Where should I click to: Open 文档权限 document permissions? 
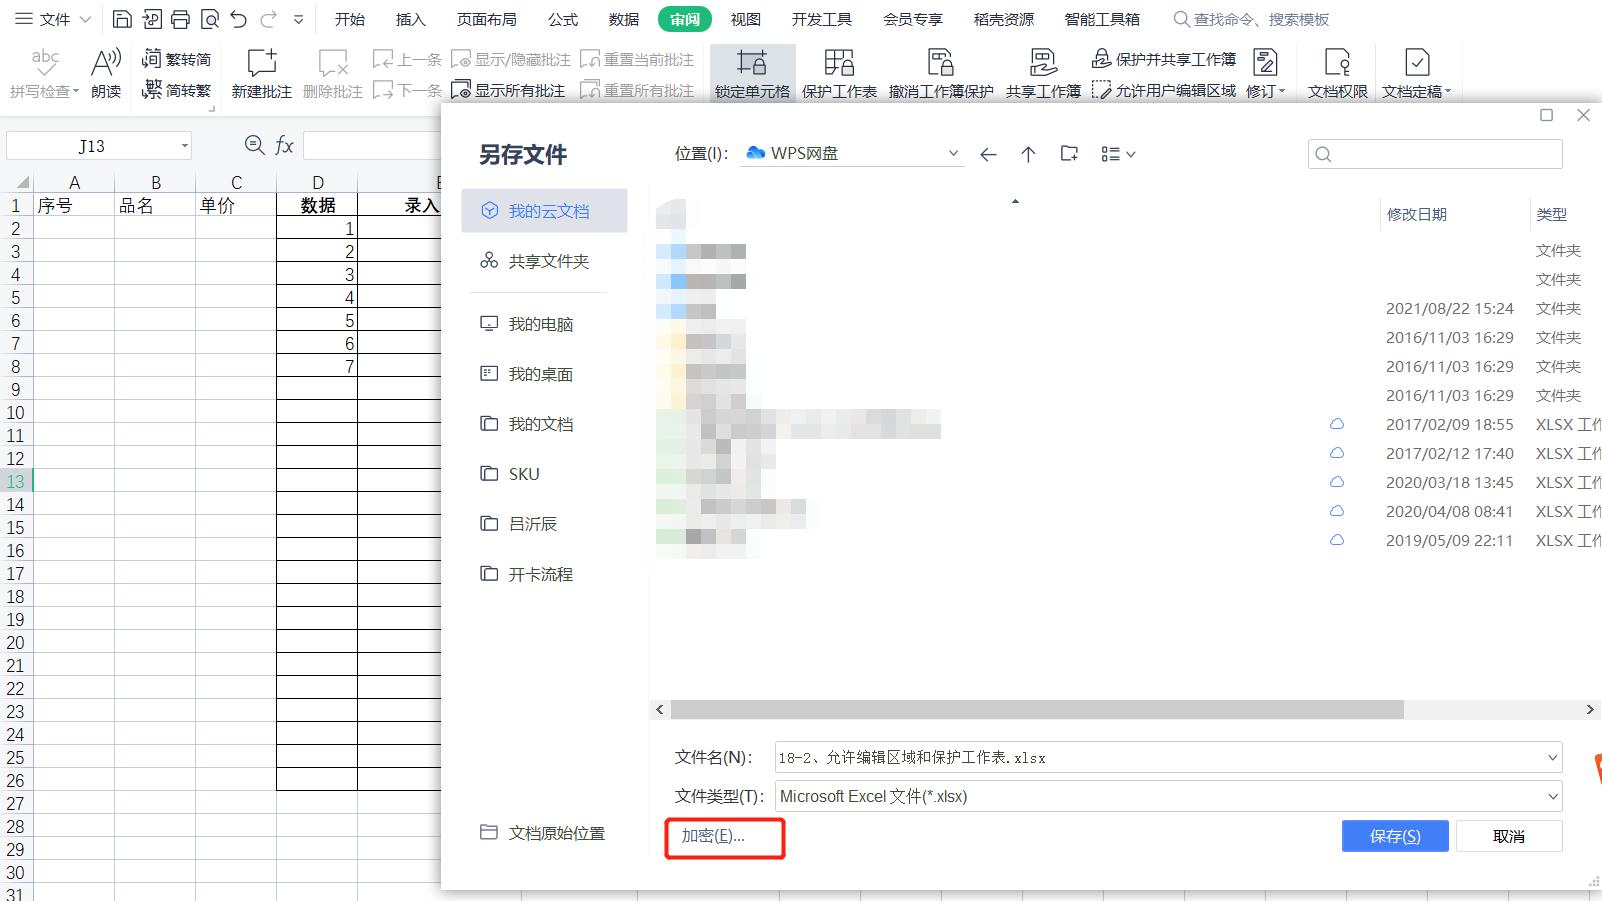click(x=1336, y=70)
